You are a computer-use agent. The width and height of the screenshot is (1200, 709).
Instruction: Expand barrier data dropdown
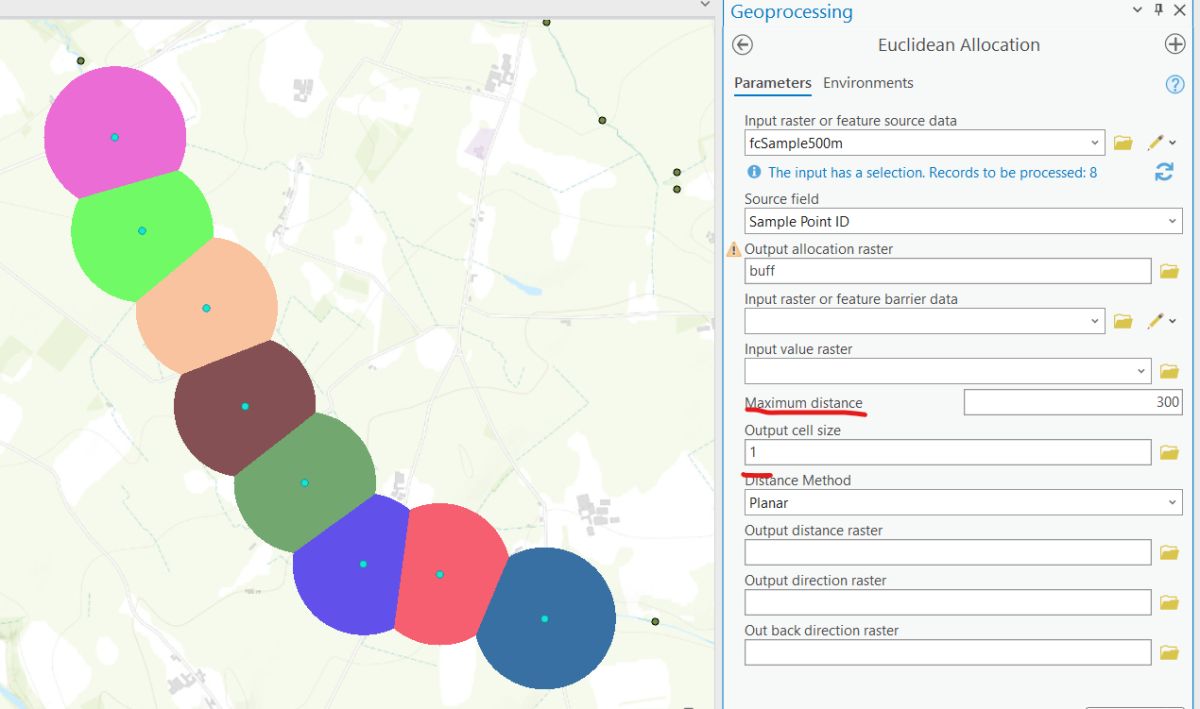pos(1095,321)
